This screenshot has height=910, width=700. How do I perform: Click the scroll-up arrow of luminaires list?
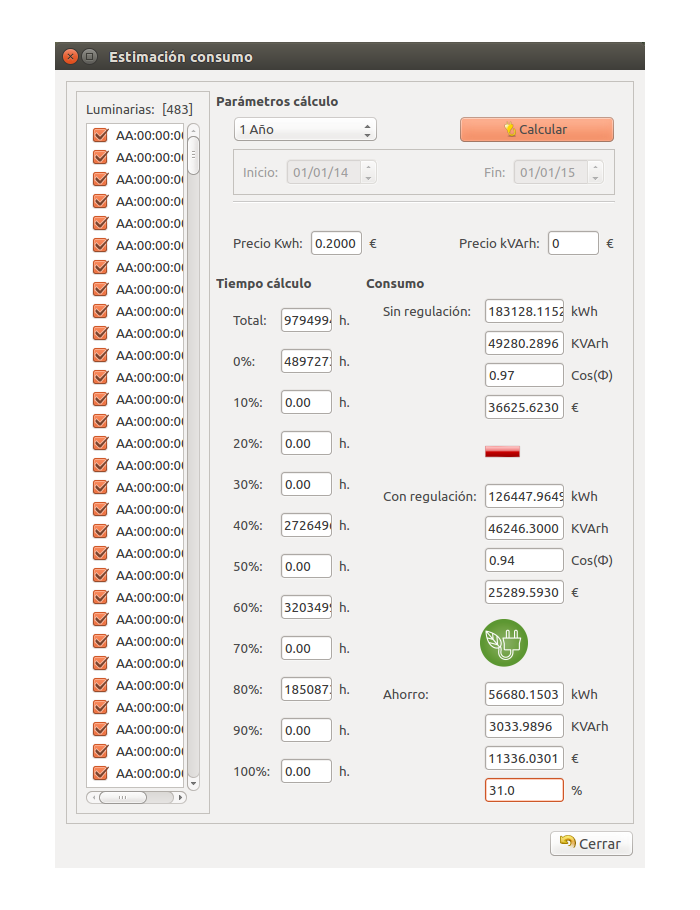[193, 130]
